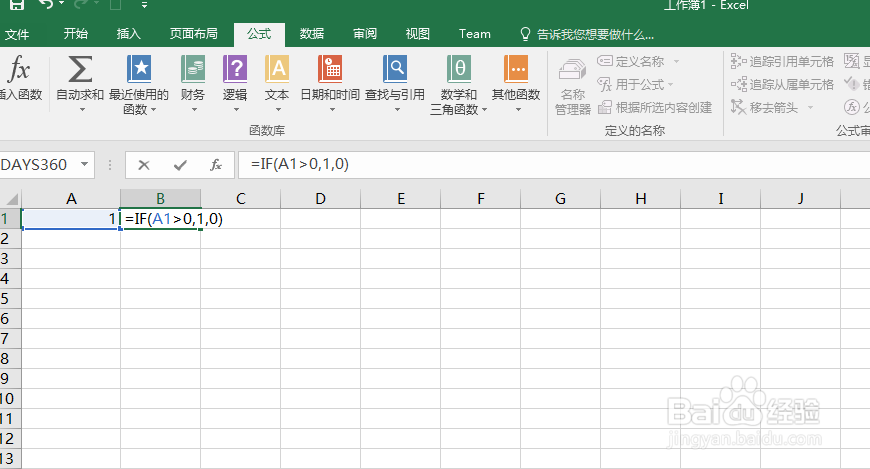This screenshot has height=469, width=870.
Task: Select column A header
Action: [x=71, y=199]
